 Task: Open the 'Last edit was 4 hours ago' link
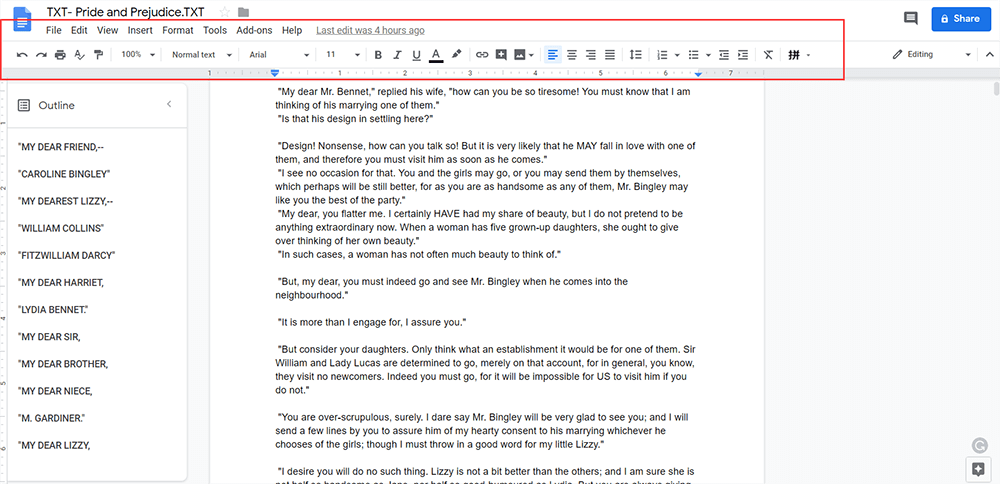[370, 31]
